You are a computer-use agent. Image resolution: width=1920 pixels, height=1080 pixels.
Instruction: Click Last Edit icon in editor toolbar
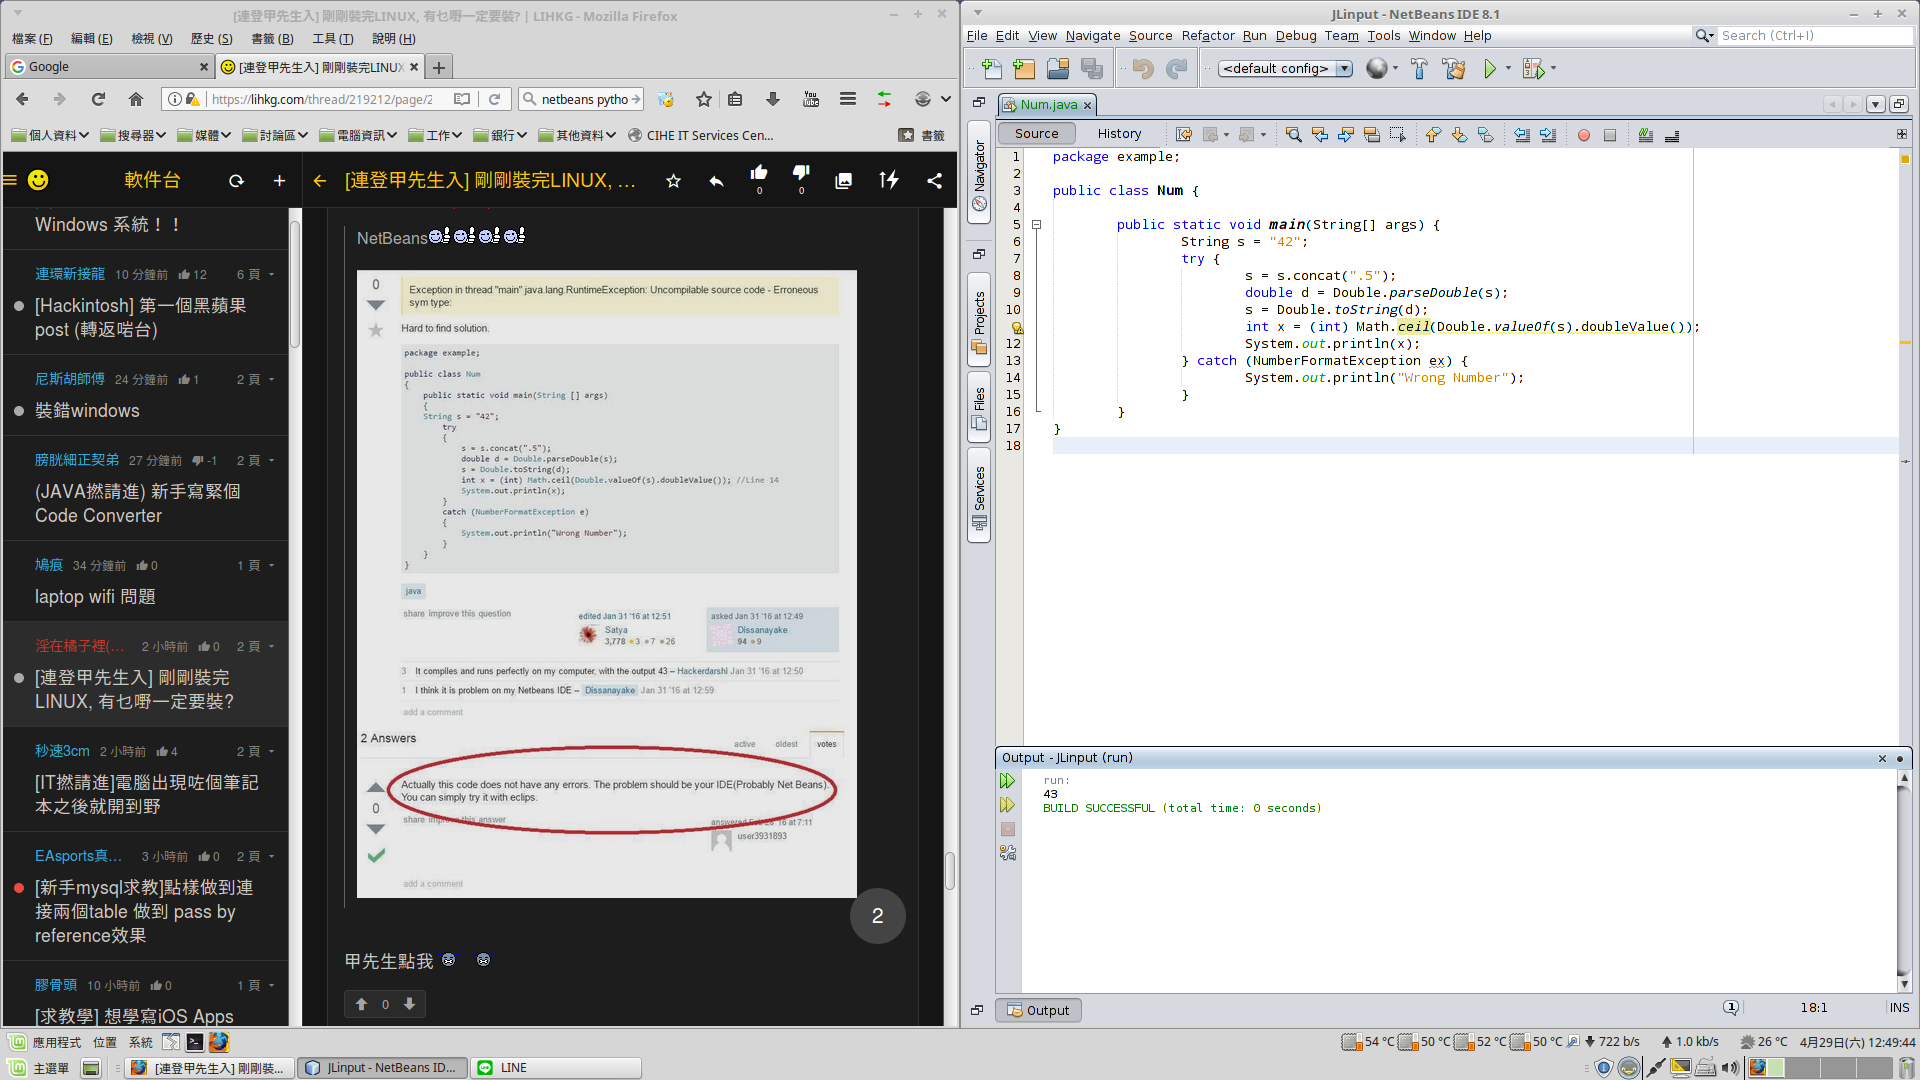(1184, 135)
